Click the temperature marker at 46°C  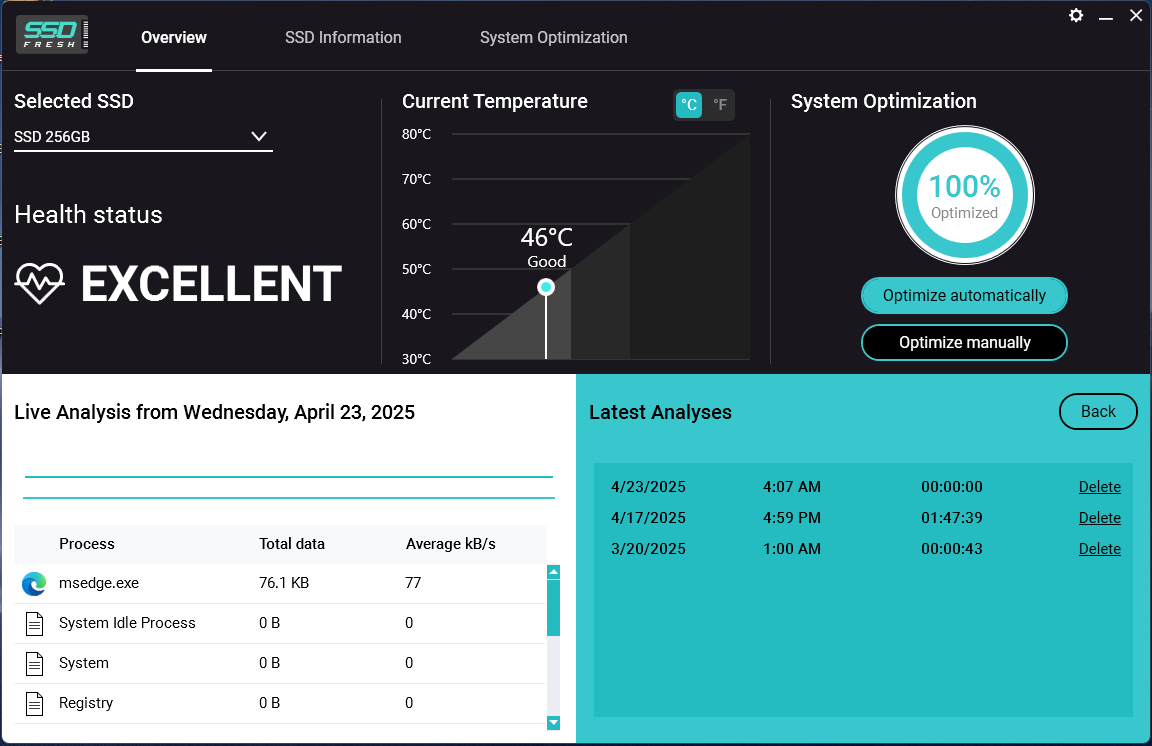(x=546, y=287)
